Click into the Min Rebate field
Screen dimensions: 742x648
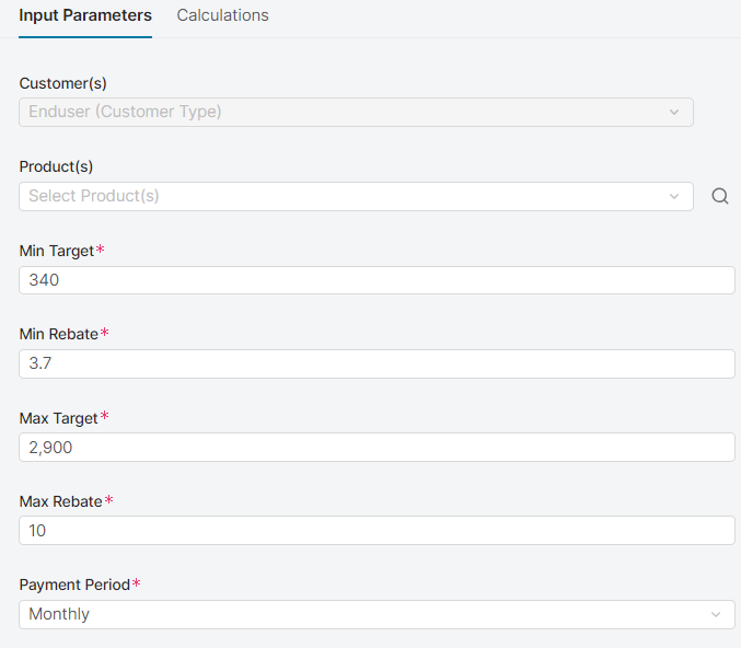click(377, 364)
